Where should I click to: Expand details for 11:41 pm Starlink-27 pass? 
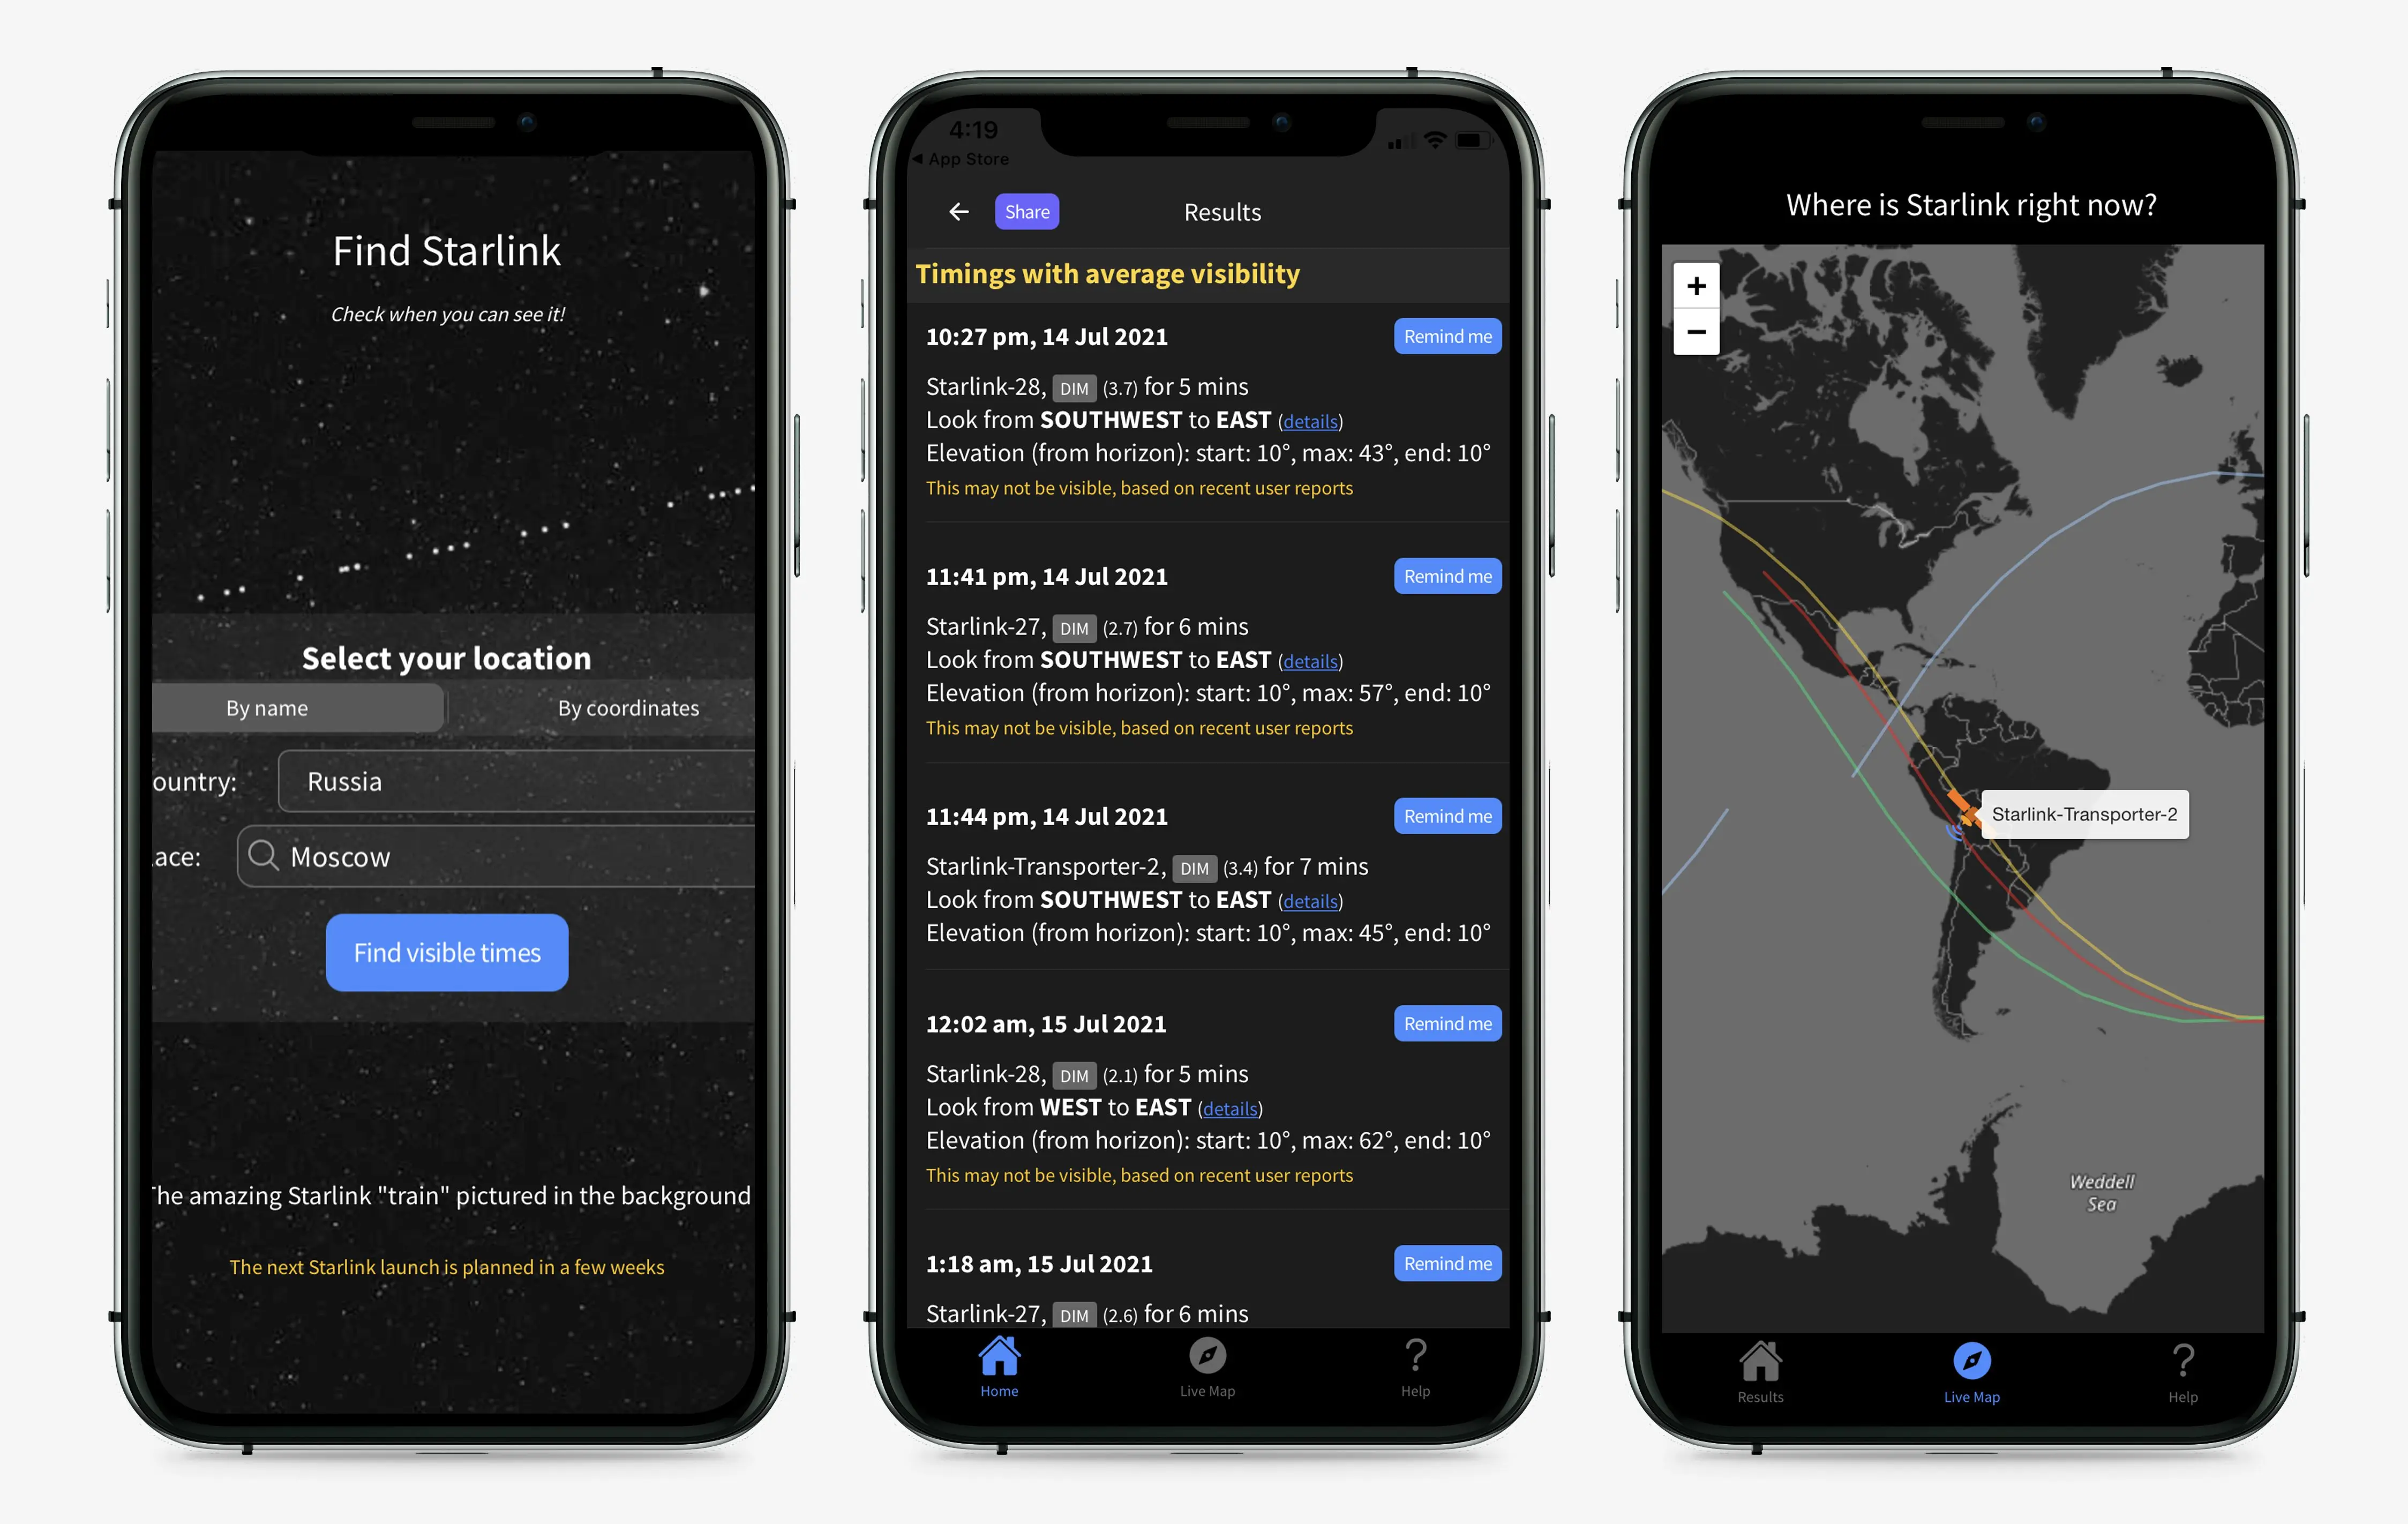click(1308, 659)
